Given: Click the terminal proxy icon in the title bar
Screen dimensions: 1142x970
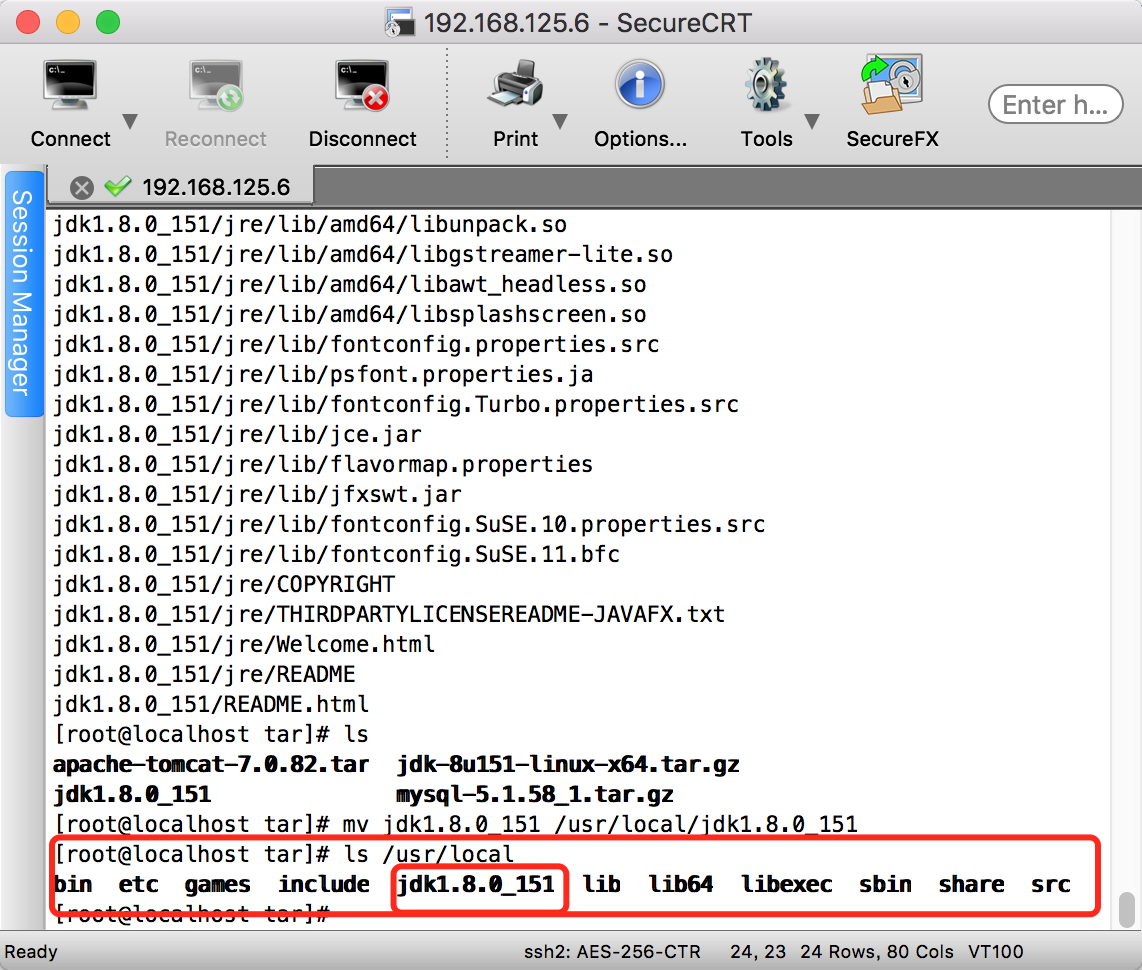Looking at the screenshot, I should 400,22.
